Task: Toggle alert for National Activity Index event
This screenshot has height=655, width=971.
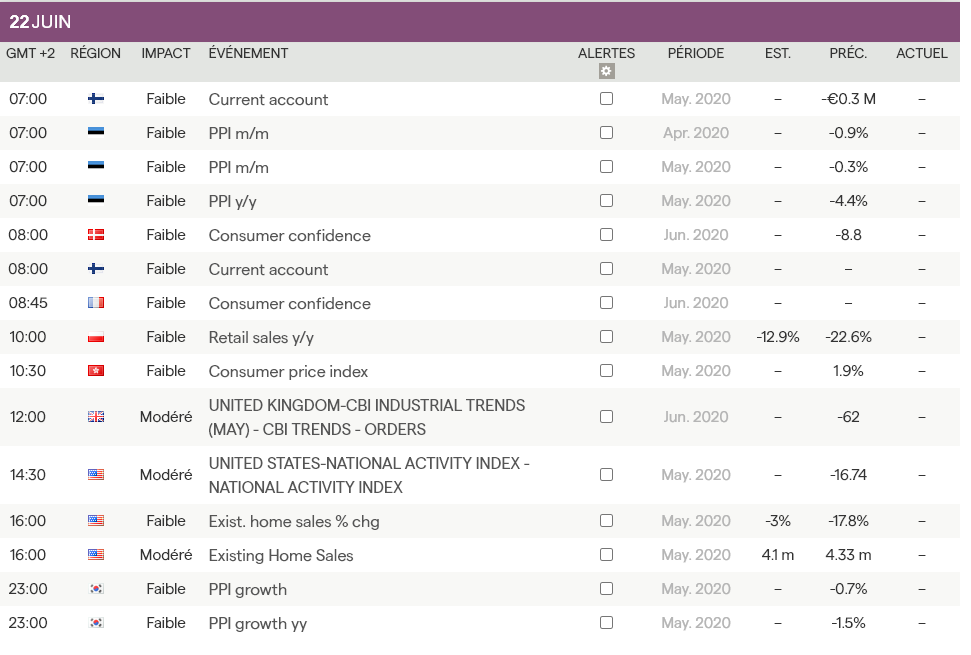Action: (606, 475)
